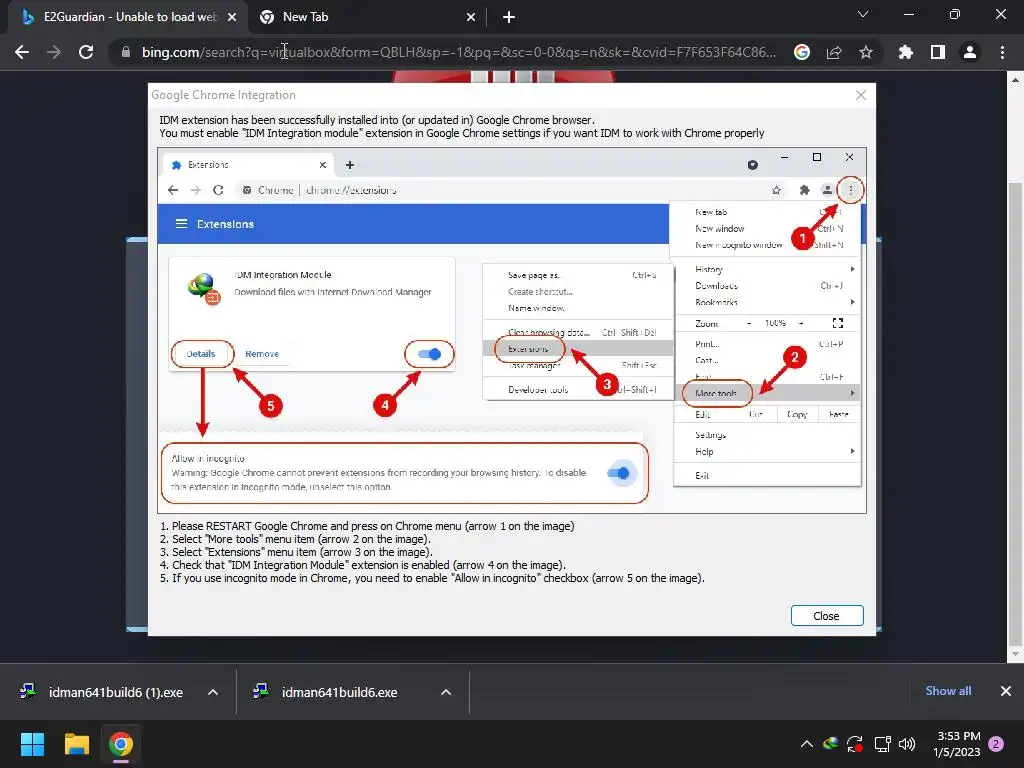The image size is (1024, 768).
Task: Go back using the browser back arrow
Action: [x=22, y=52]
